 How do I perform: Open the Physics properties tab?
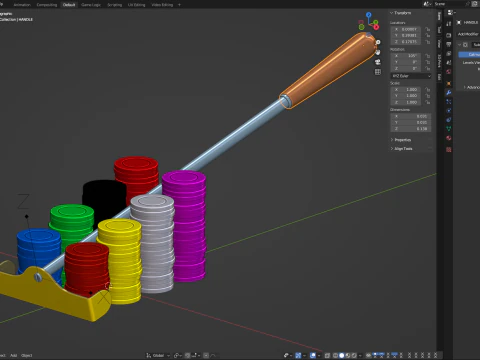tap(449, 111)
